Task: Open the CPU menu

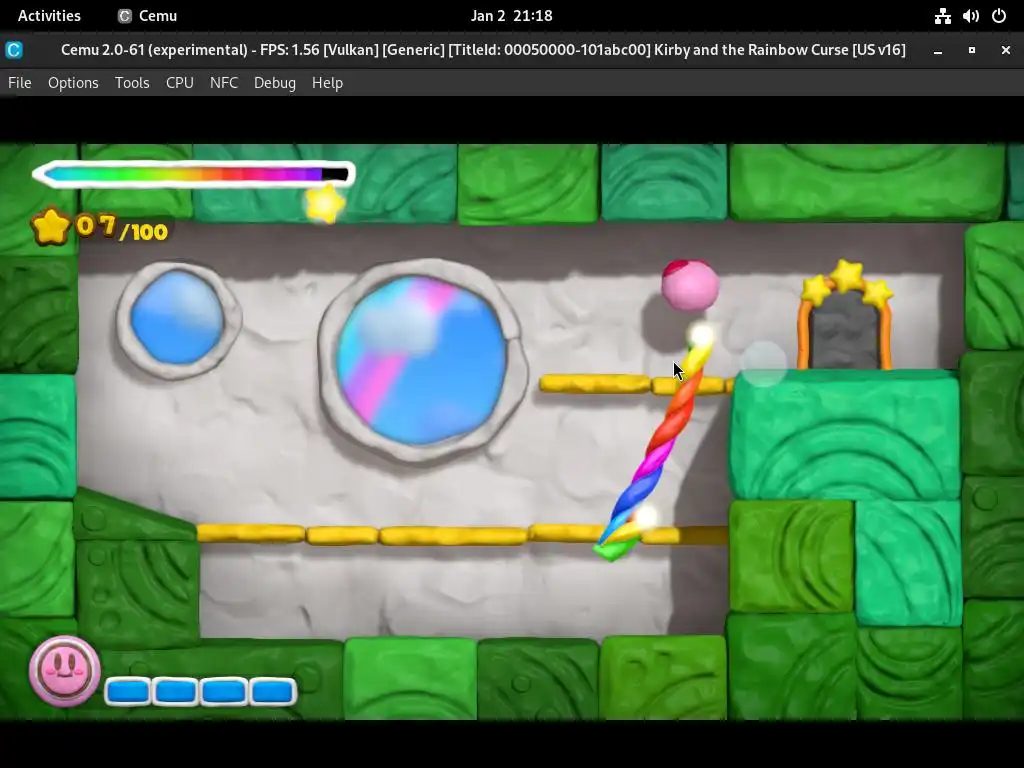Action: click(x=180, y=83)
